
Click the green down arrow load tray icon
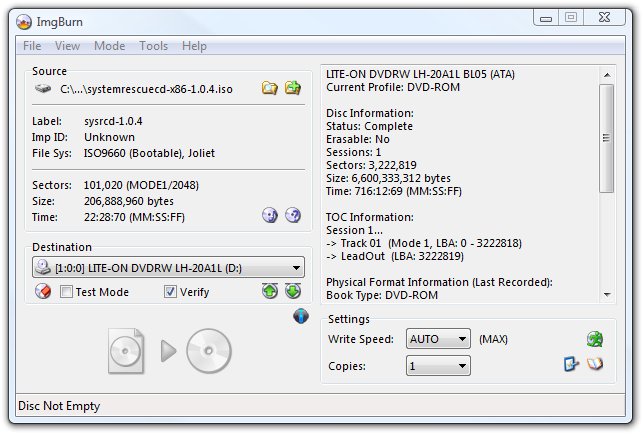click(293, 291)
